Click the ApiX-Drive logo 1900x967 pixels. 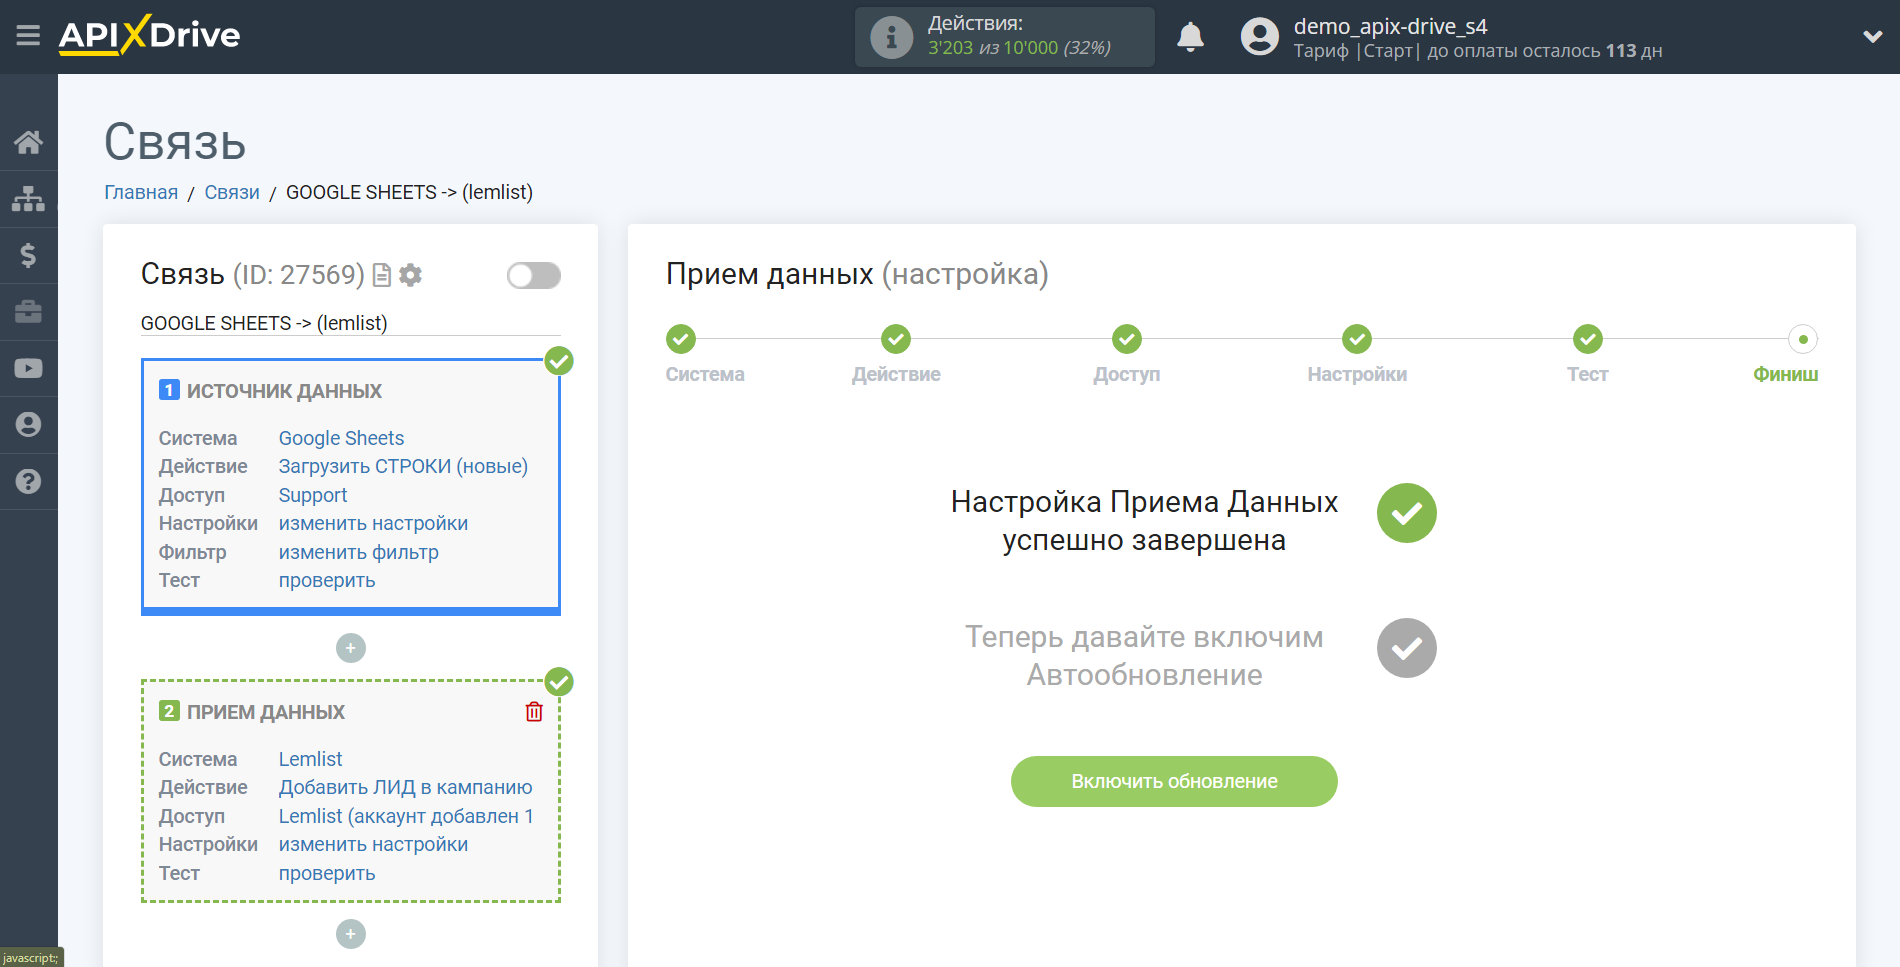coord(149,36)
